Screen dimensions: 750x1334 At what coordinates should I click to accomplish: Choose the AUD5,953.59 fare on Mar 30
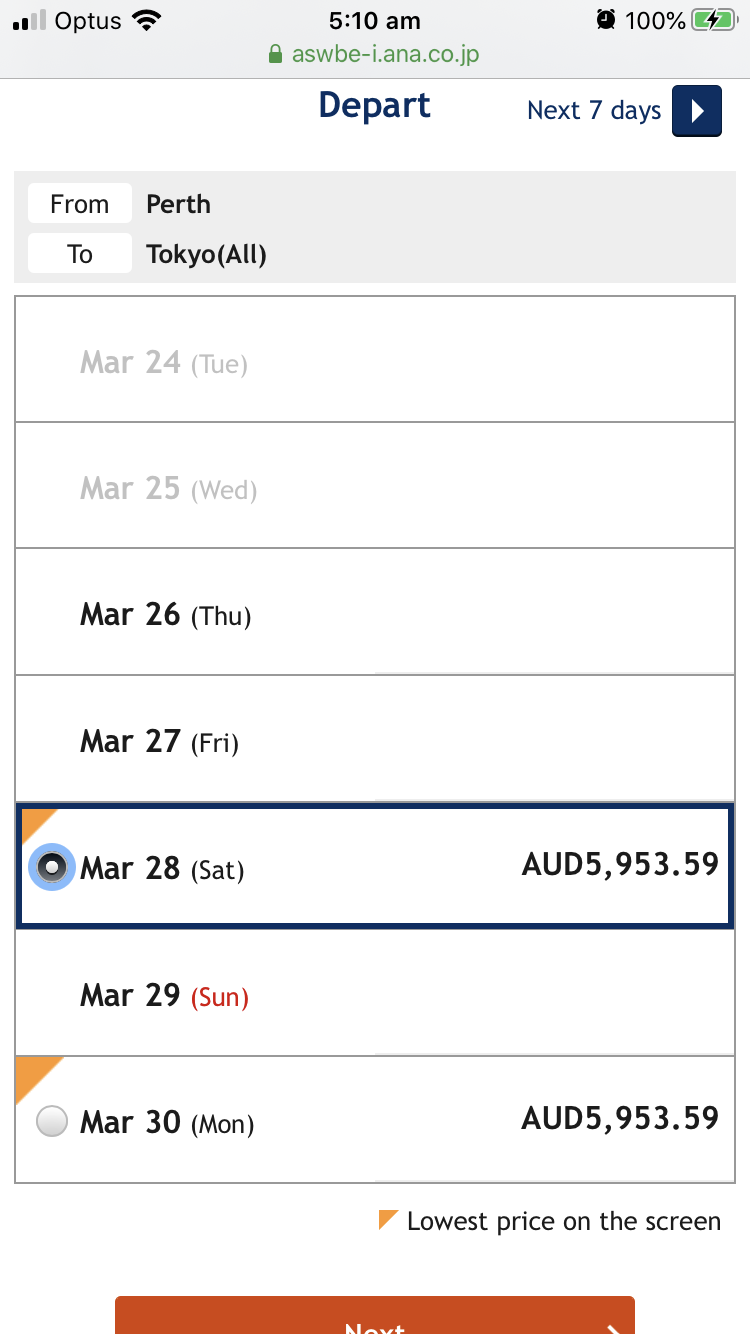point(620,1118)
